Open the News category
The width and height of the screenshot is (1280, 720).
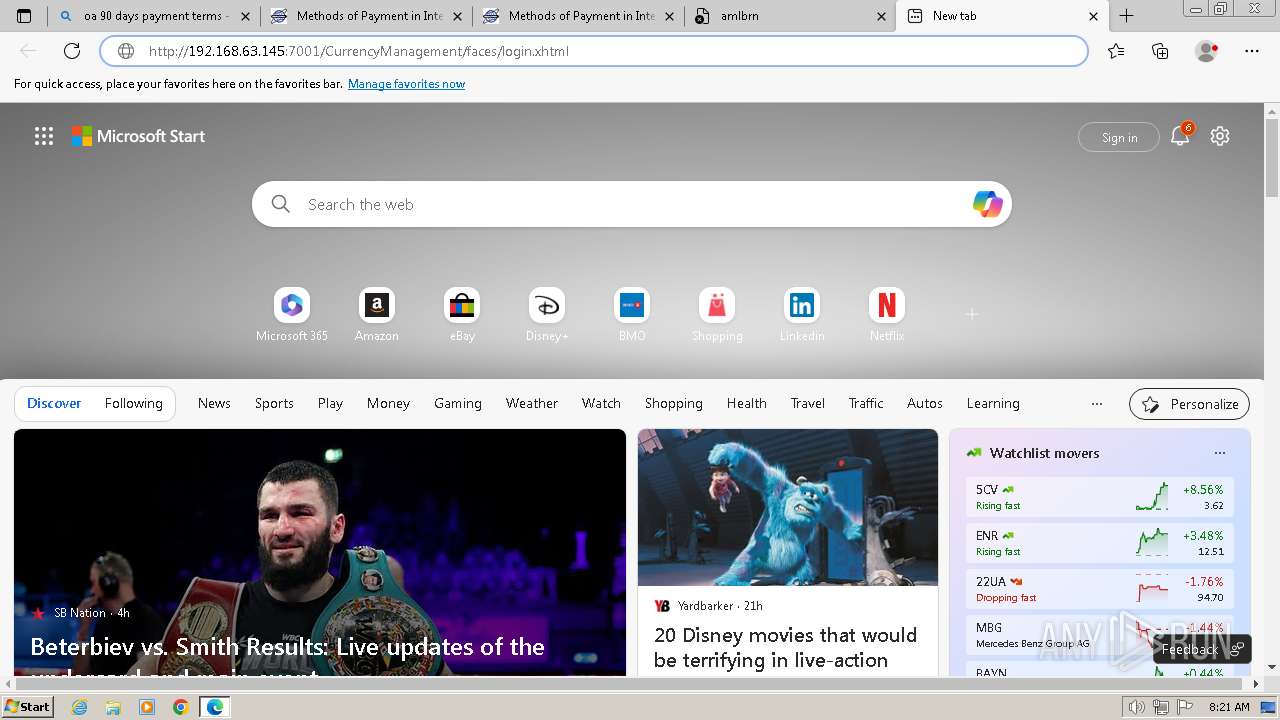click(214, 404)
